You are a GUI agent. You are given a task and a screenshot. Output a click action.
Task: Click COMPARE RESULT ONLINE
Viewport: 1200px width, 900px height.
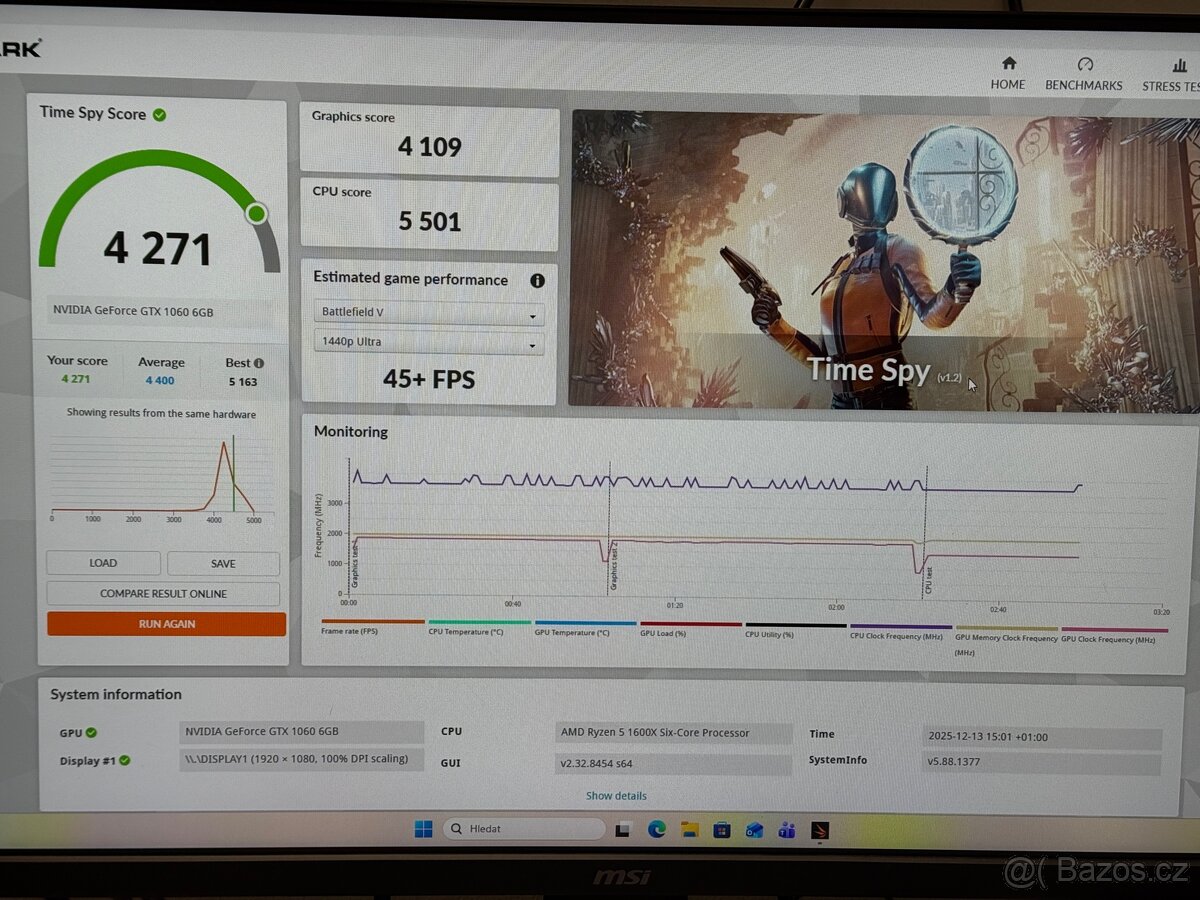click(x=163, y=593)
